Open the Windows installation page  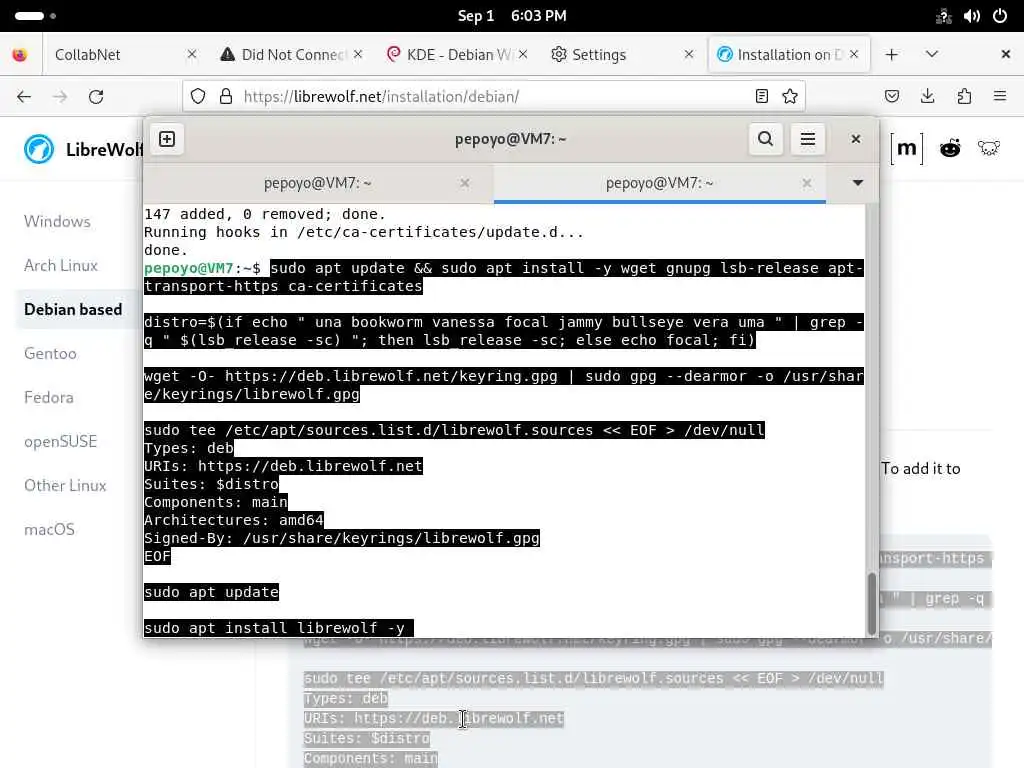[x=57, y=221]
